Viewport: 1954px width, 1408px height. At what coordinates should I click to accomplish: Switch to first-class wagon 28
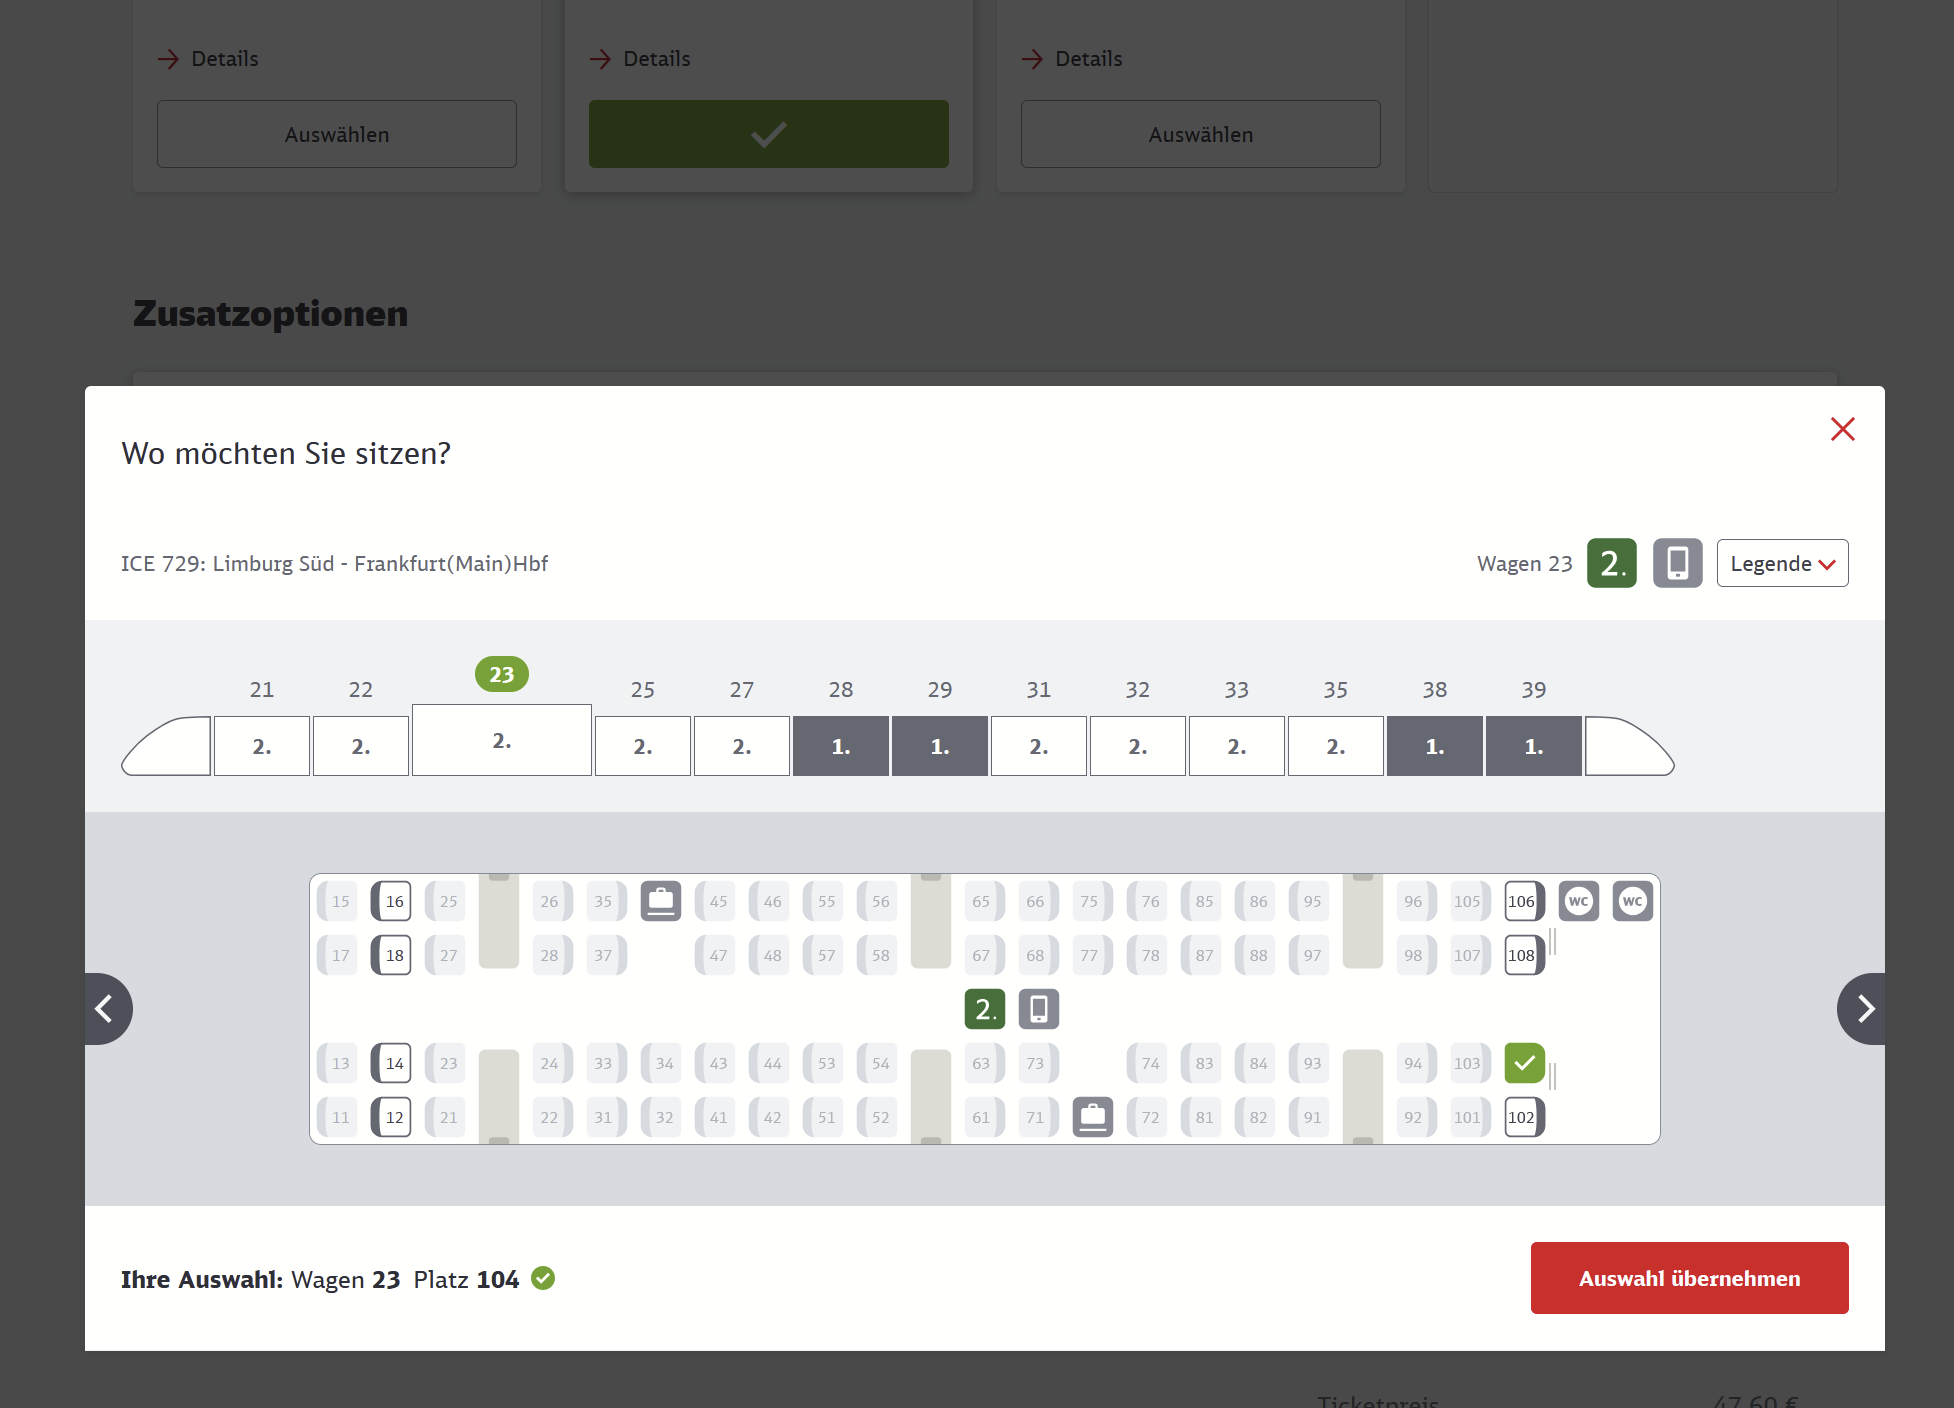(840, 746)
